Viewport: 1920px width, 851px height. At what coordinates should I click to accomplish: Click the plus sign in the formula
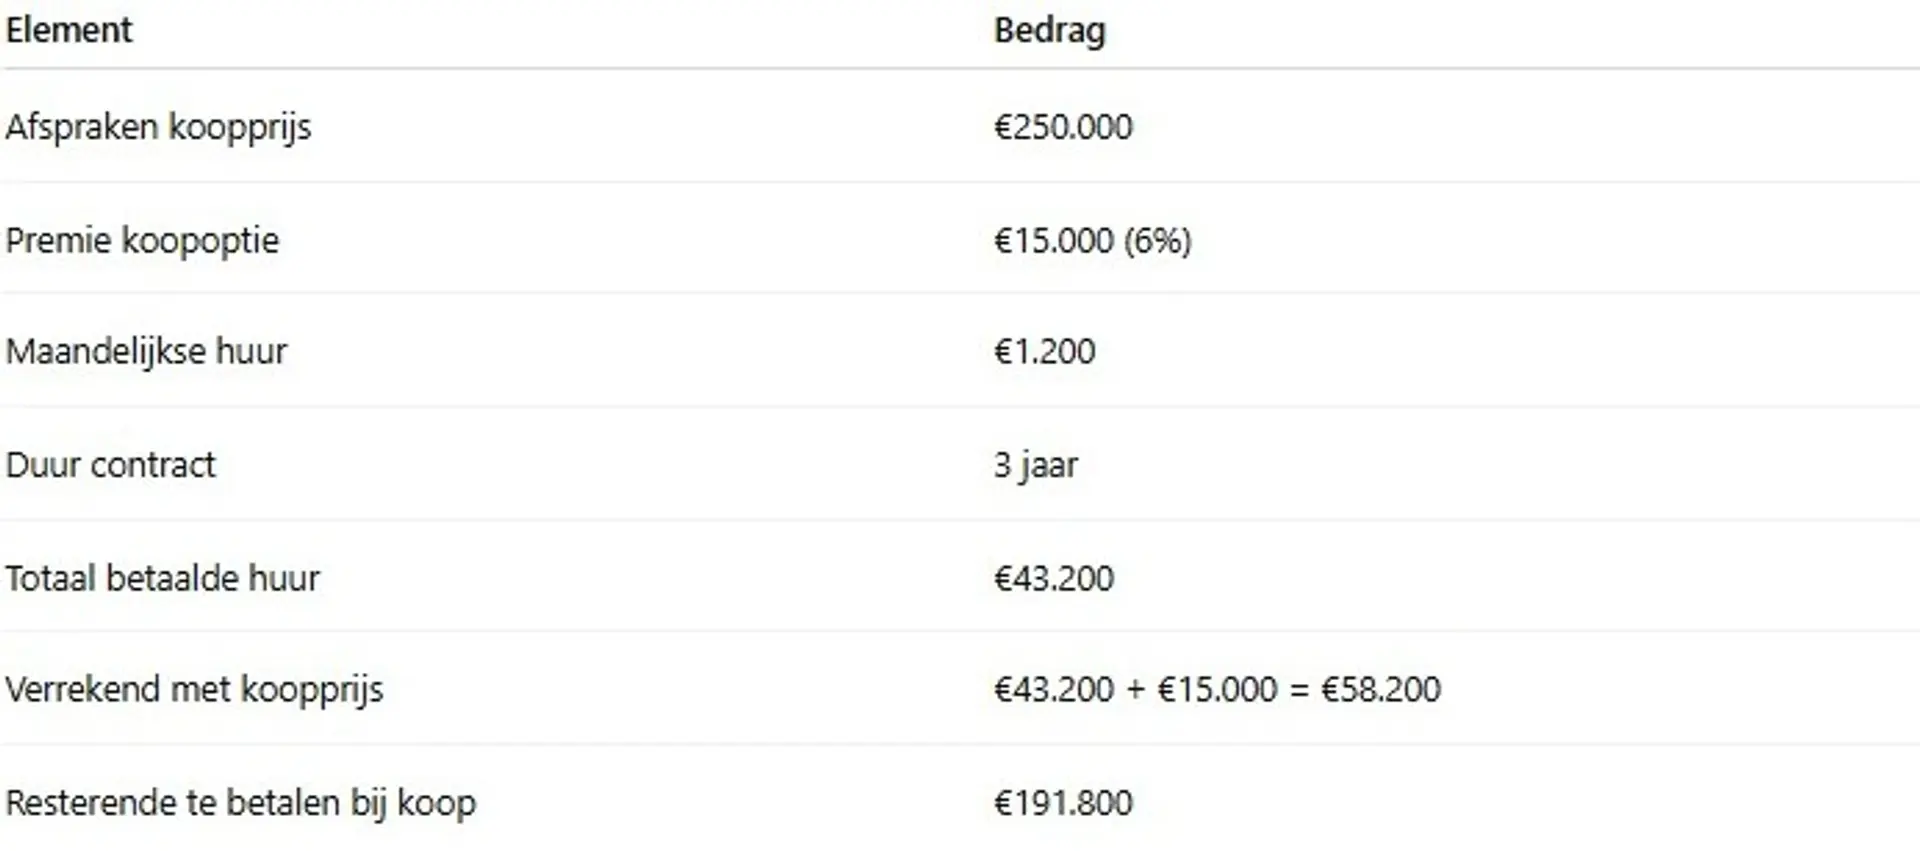1135,689
